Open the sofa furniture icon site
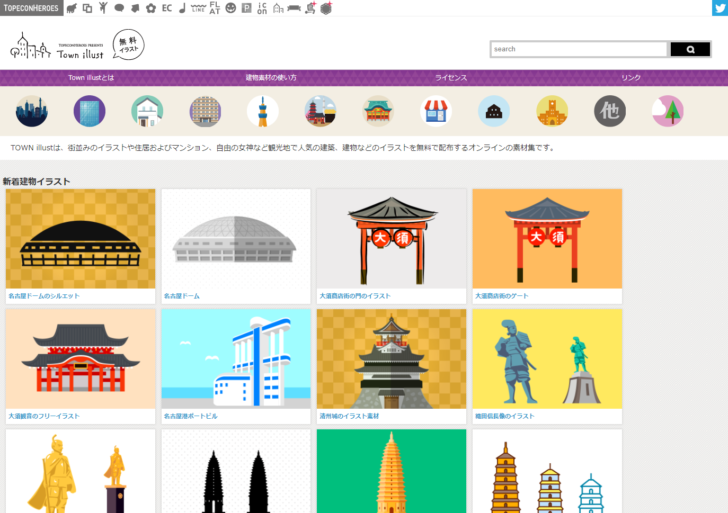Image resolution: width=728 pixels, height=513 pixels. coord(294,8)
